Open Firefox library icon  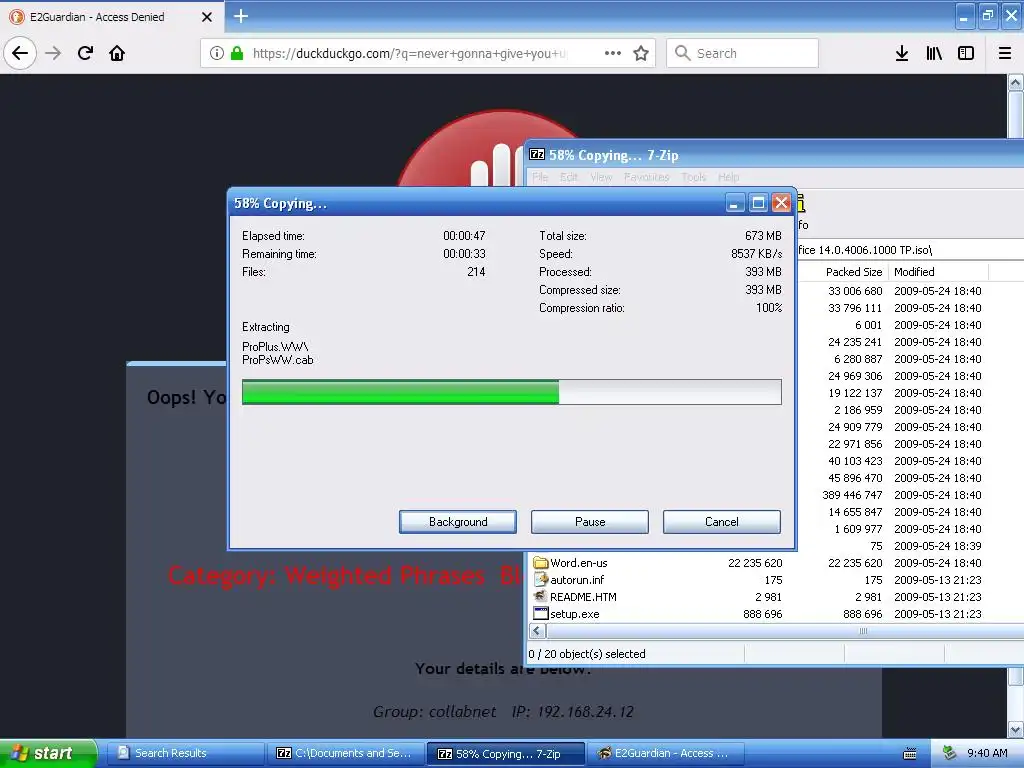point(934,53)
